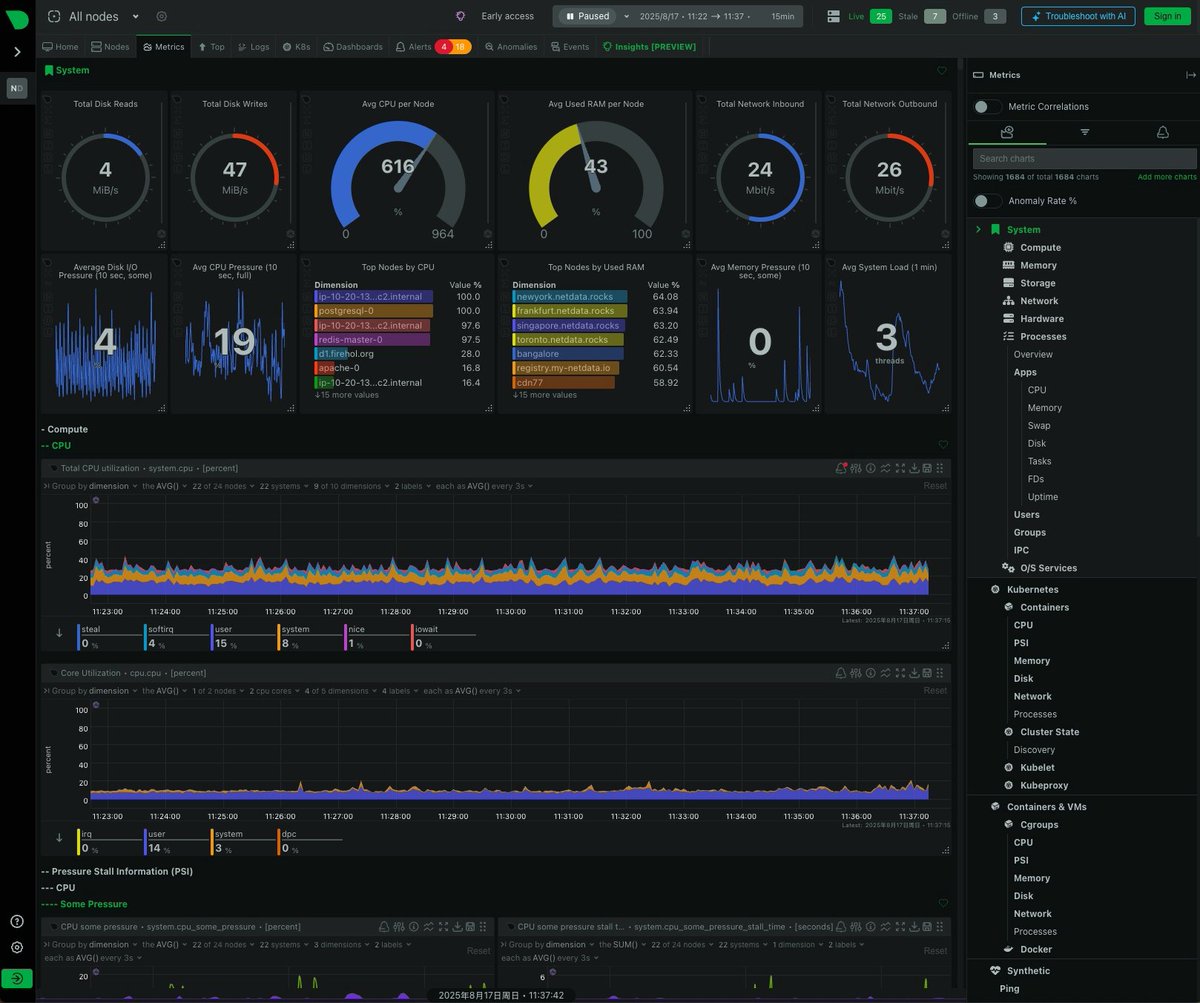Open the Kubernetes section in the tree

(1032, 590)
